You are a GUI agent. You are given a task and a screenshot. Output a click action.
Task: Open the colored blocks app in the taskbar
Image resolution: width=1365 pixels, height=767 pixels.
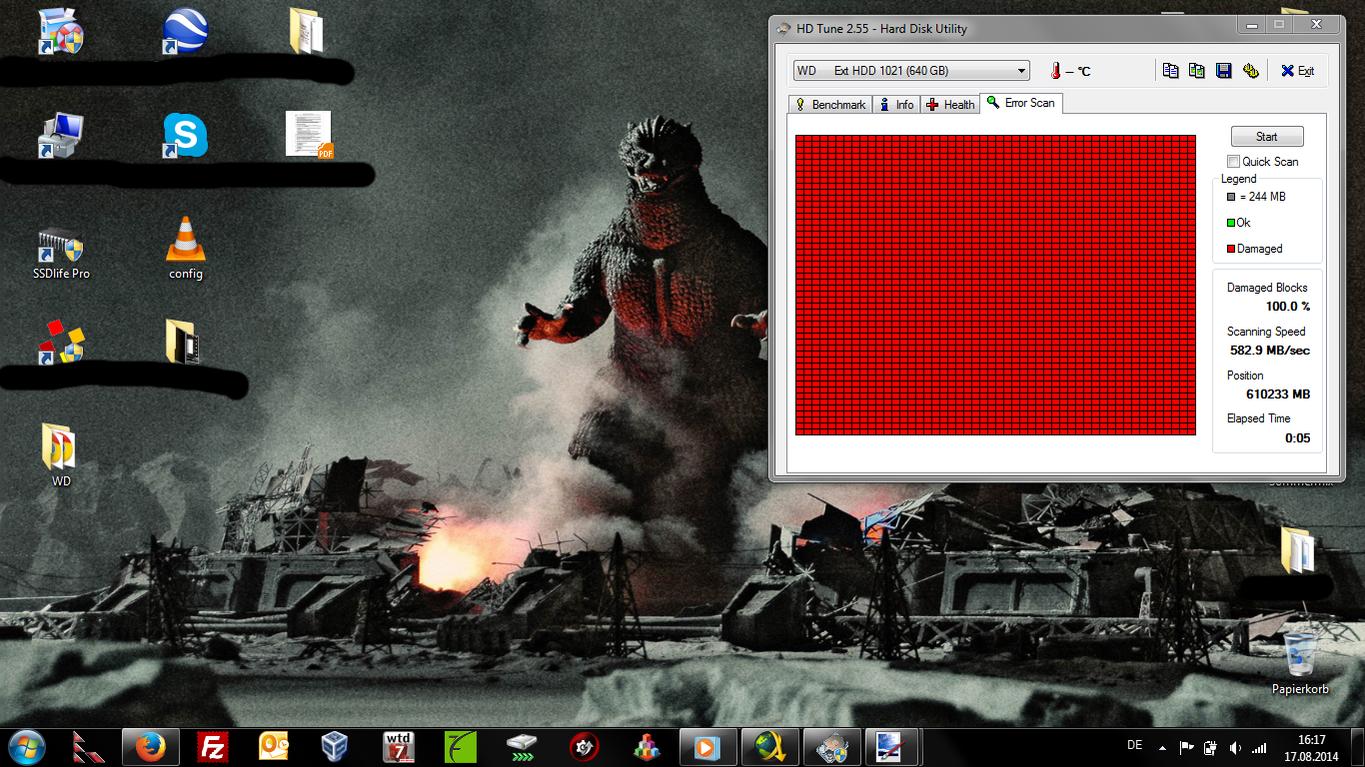click(x=646, y=747)
